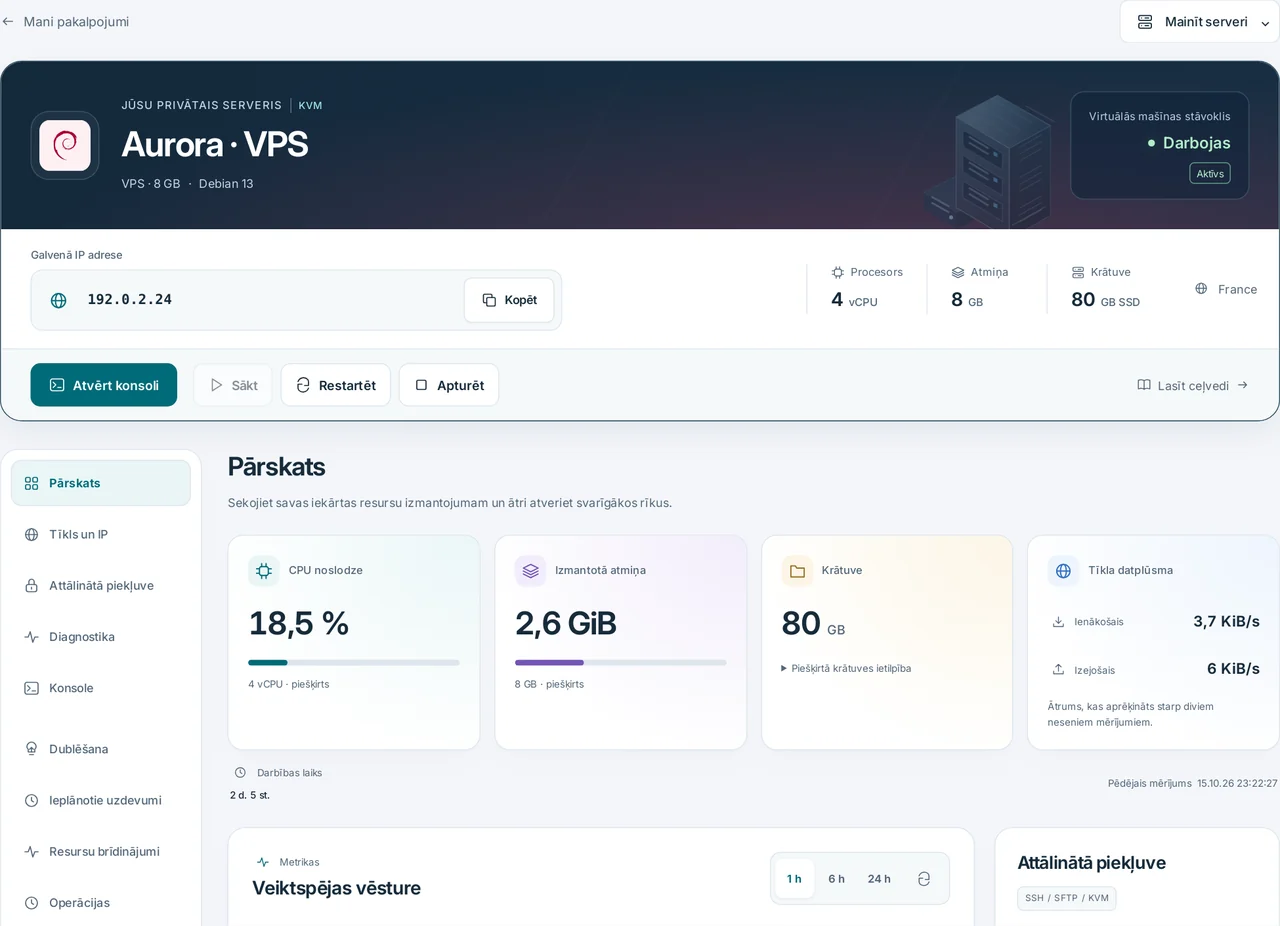Click the Atmiņa layers icon

(958, 272)
